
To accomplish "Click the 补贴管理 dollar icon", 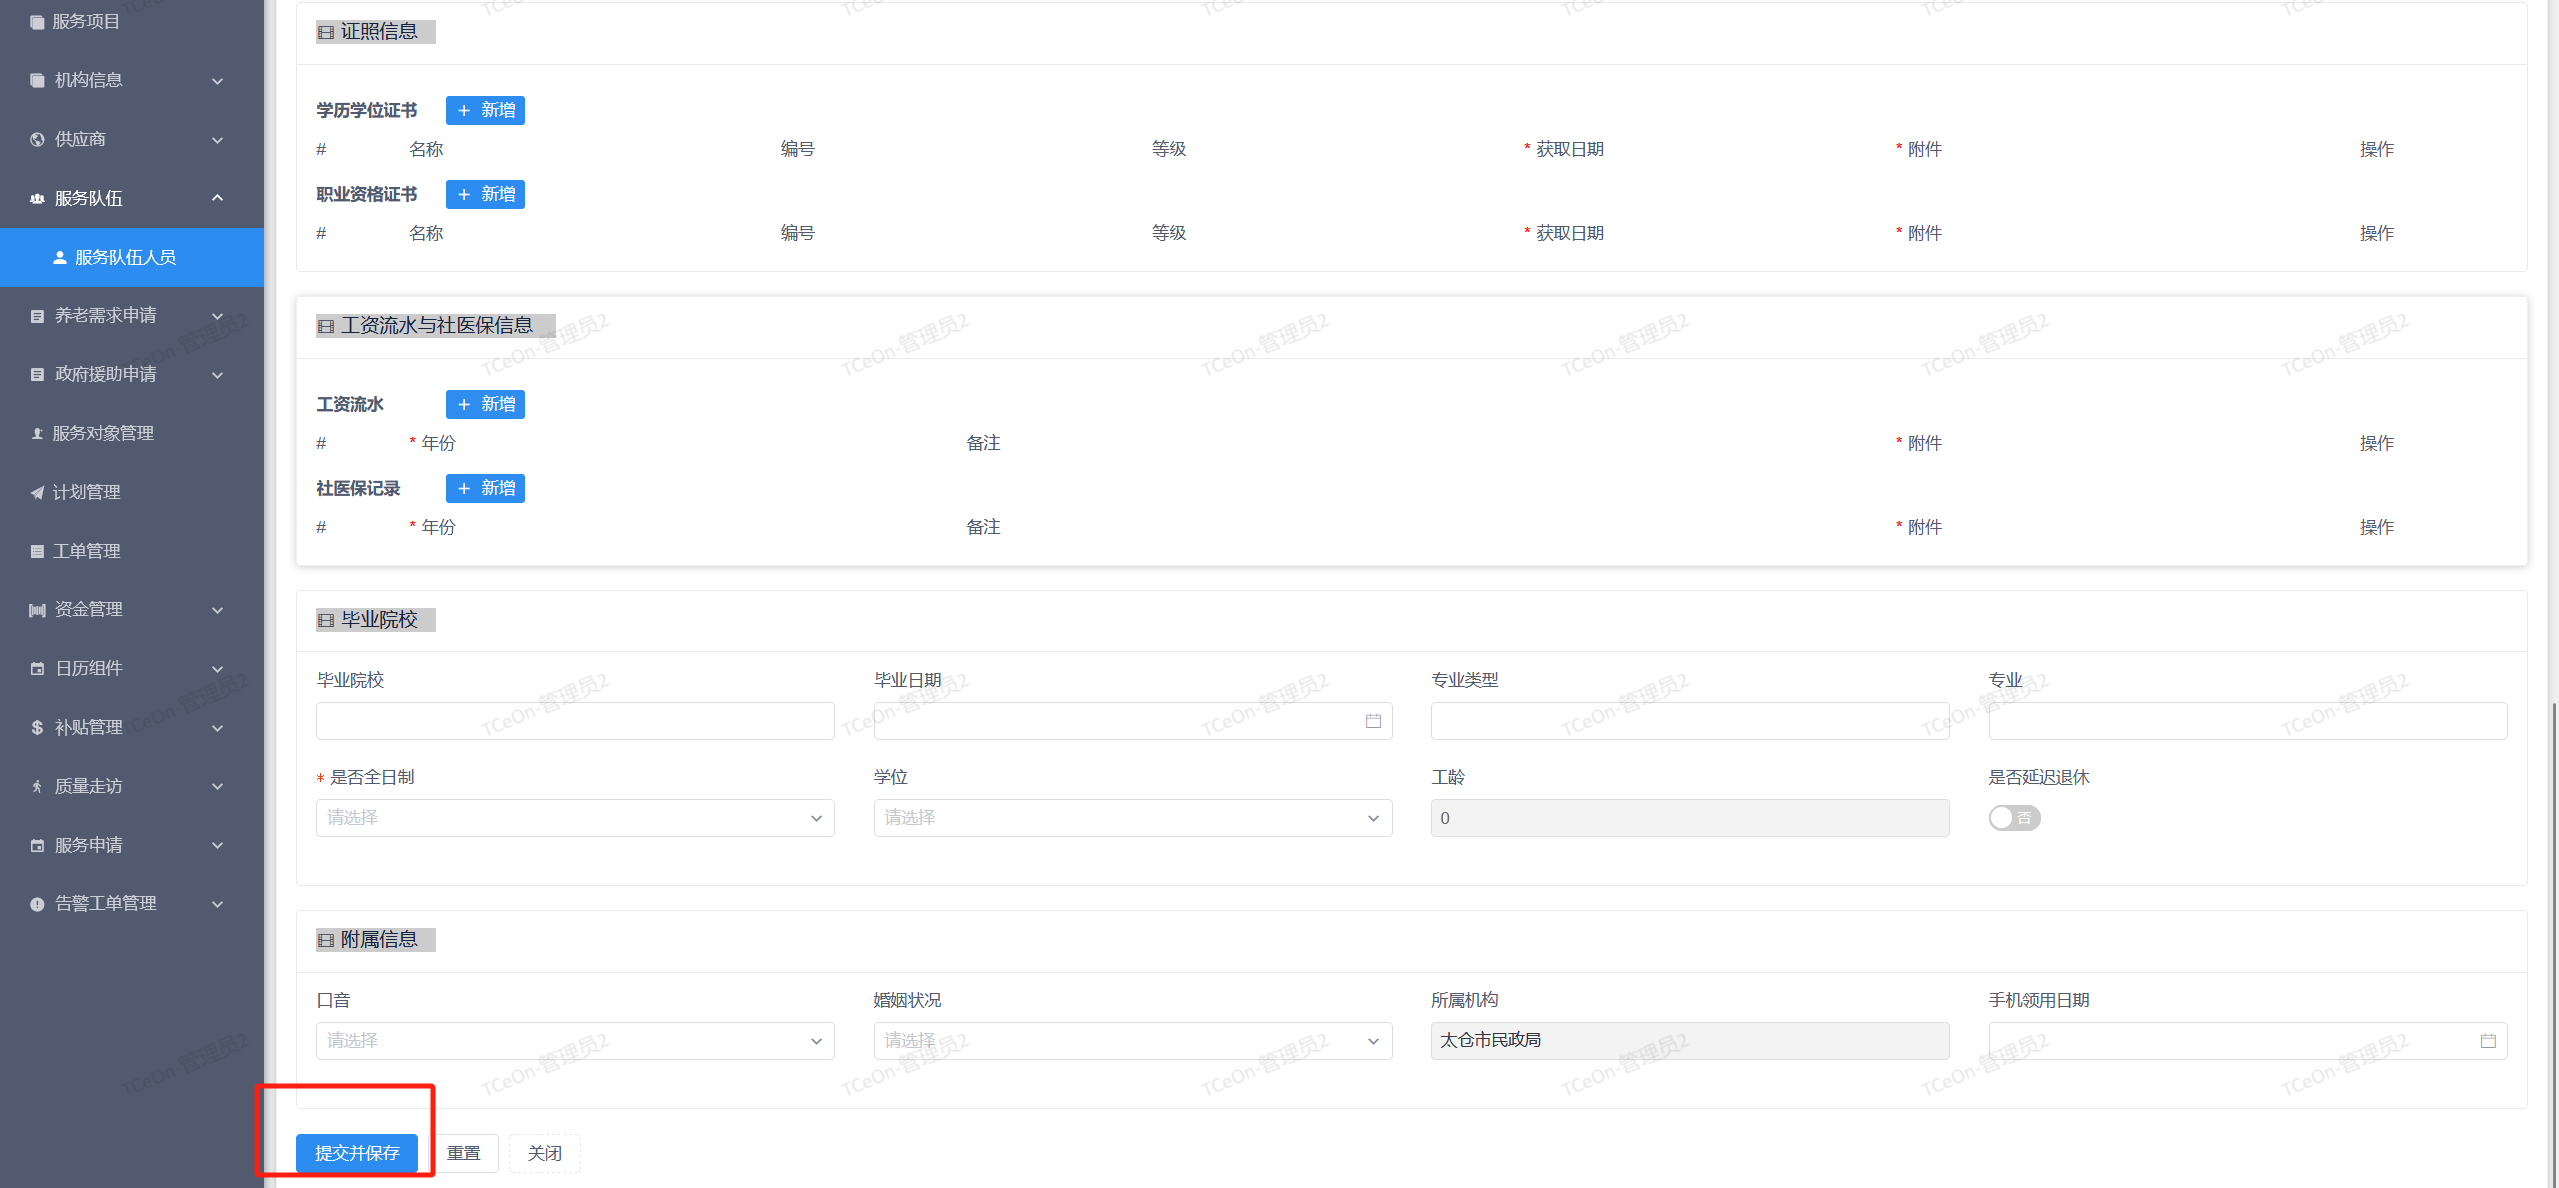I will (x=37, y=727).
